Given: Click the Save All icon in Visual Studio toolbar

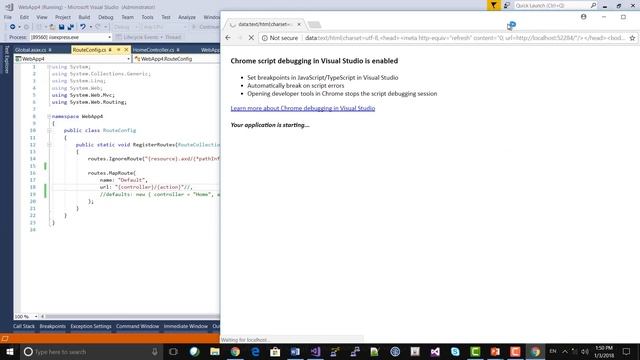Looking at the screenshot, I should pos(71,27).
